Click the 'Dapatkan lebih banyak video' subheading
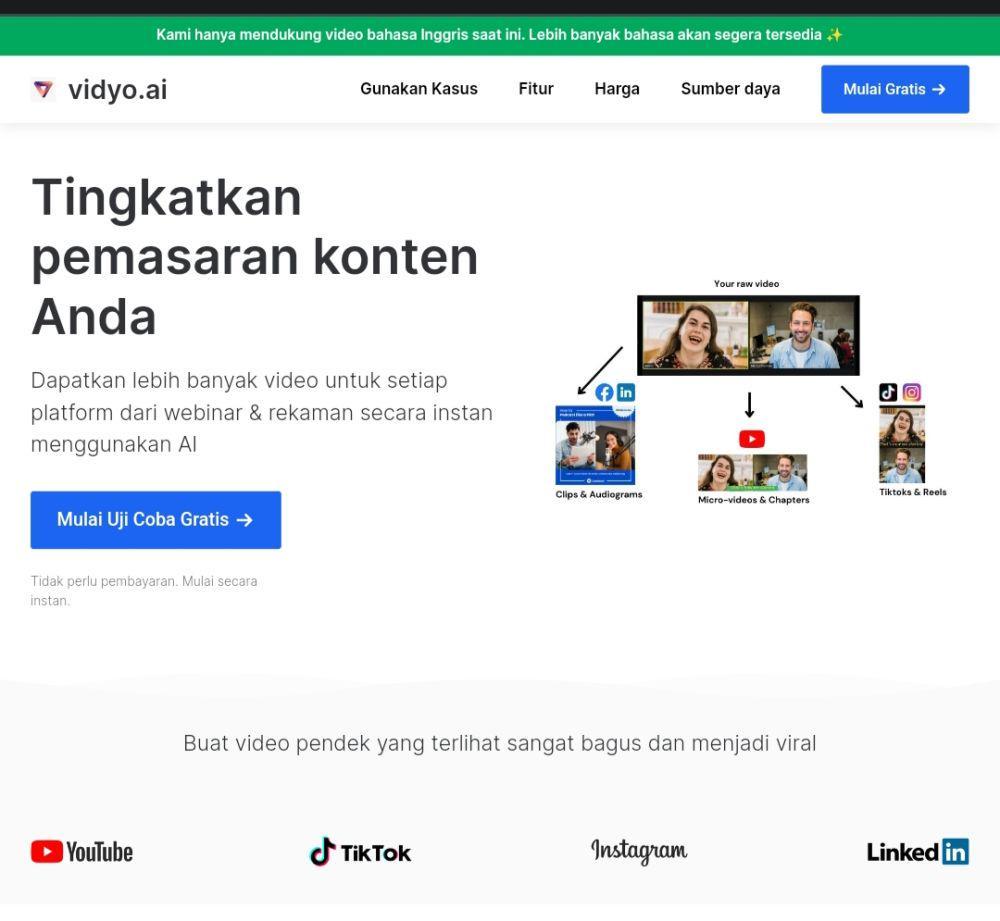 coord(262,412)
